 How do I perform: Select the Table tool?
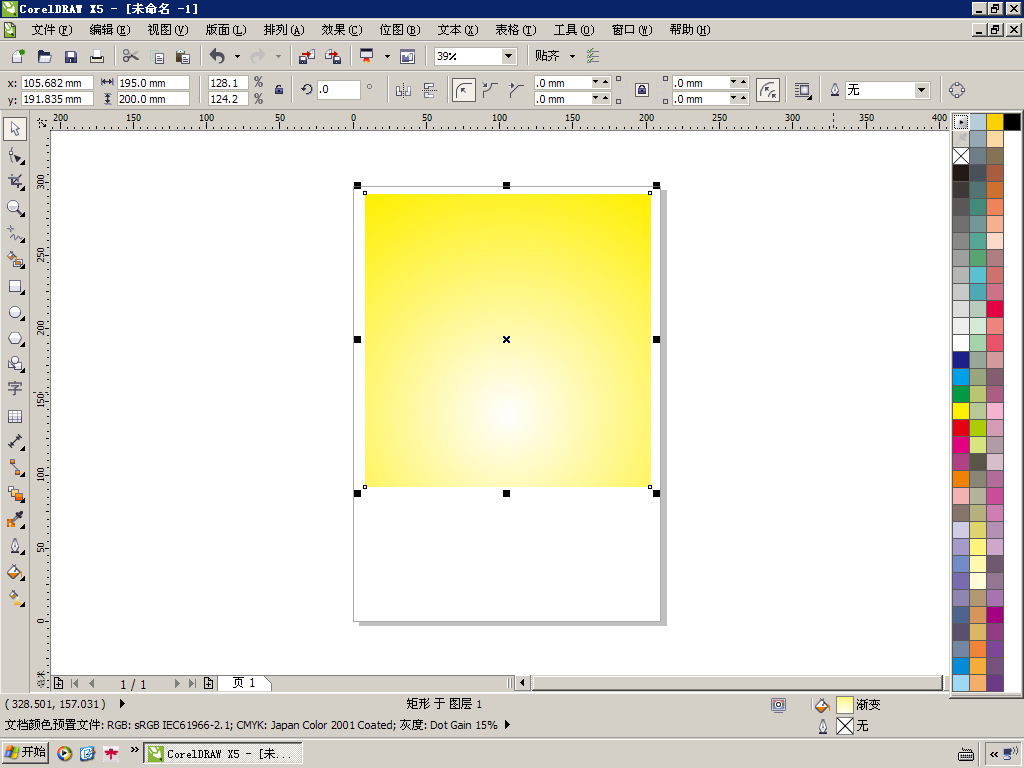[x=15, y=416]
